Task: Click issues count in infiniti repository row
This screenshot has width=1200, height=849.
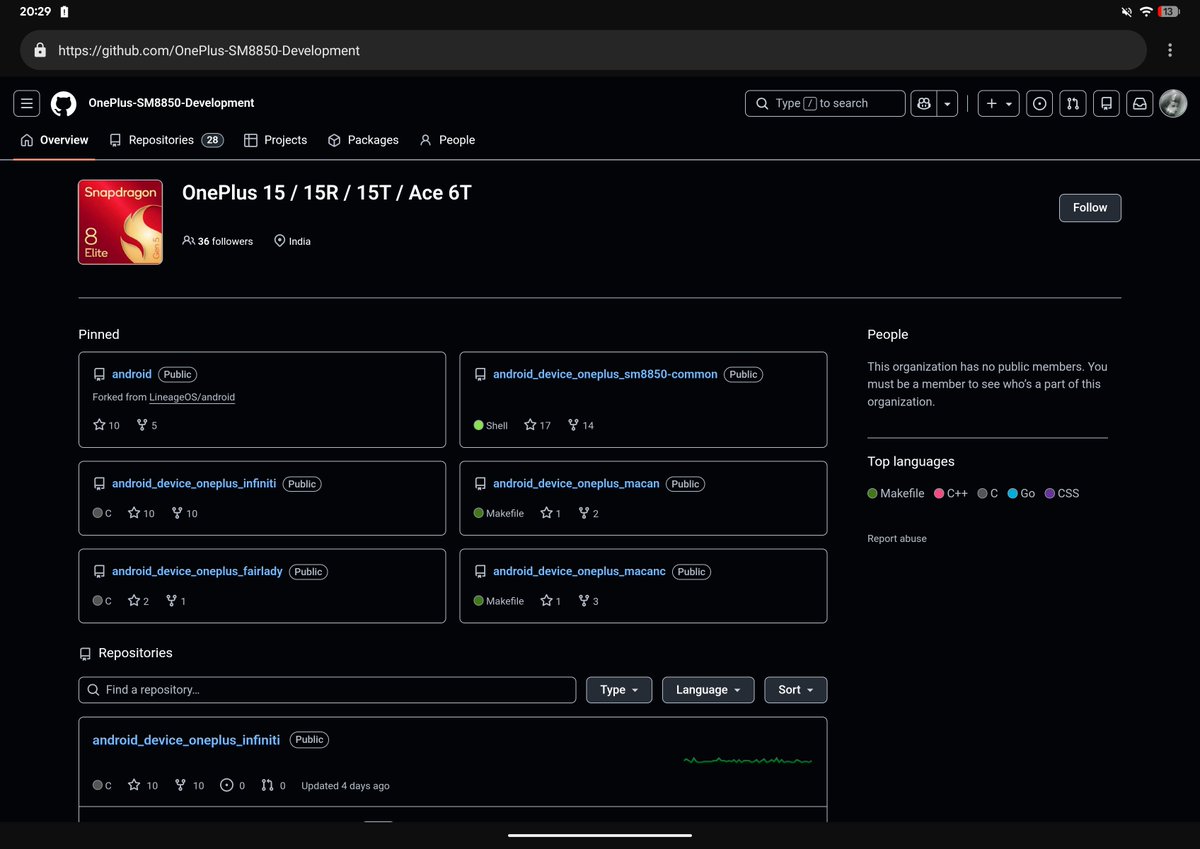Action: point(232,785)
